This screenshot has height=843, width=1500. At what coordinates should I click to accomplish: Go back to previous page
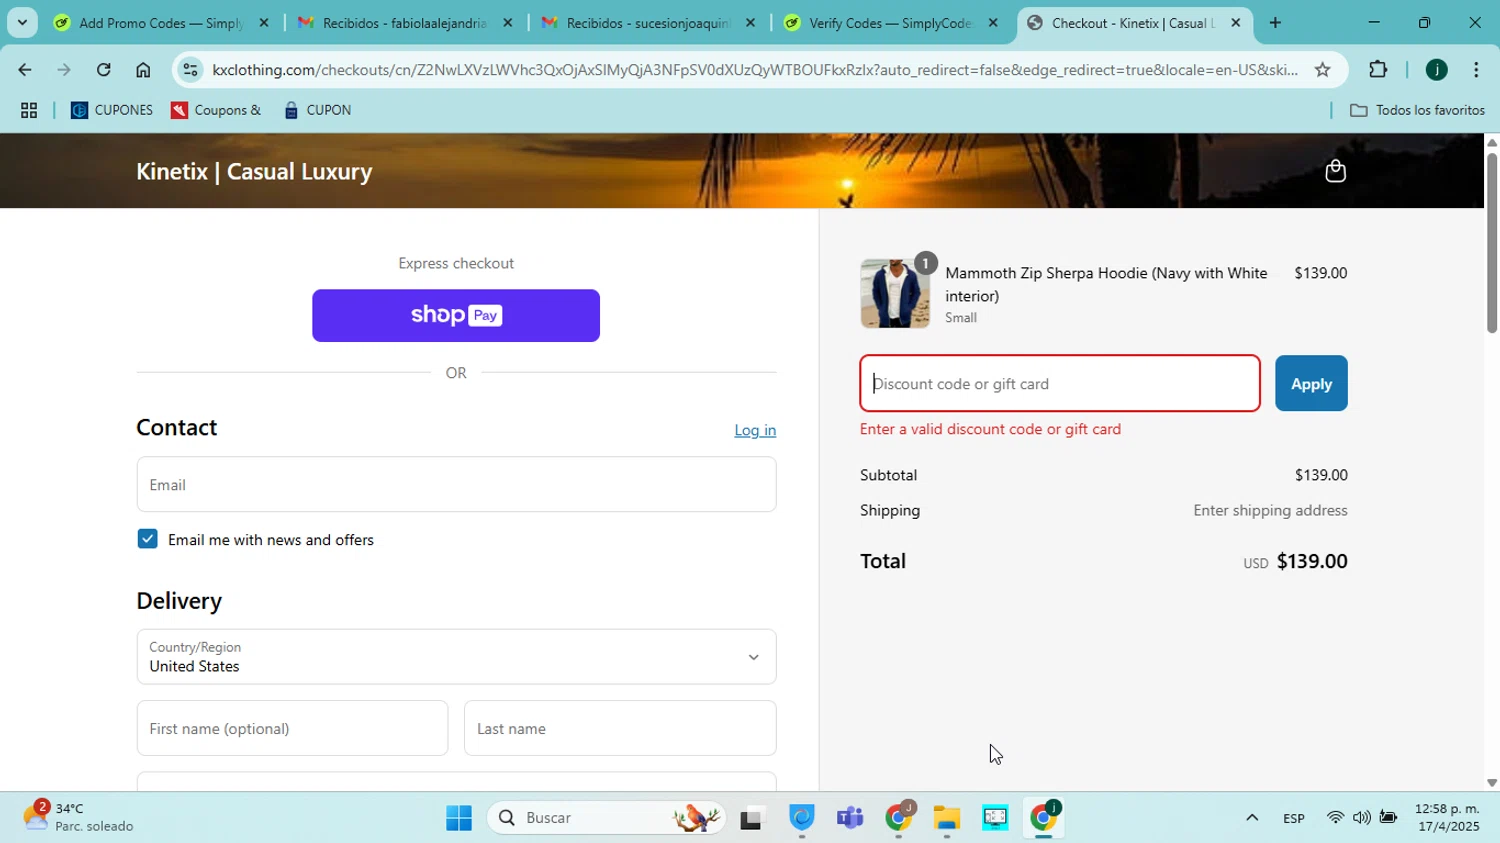click(x=24, y=70)
